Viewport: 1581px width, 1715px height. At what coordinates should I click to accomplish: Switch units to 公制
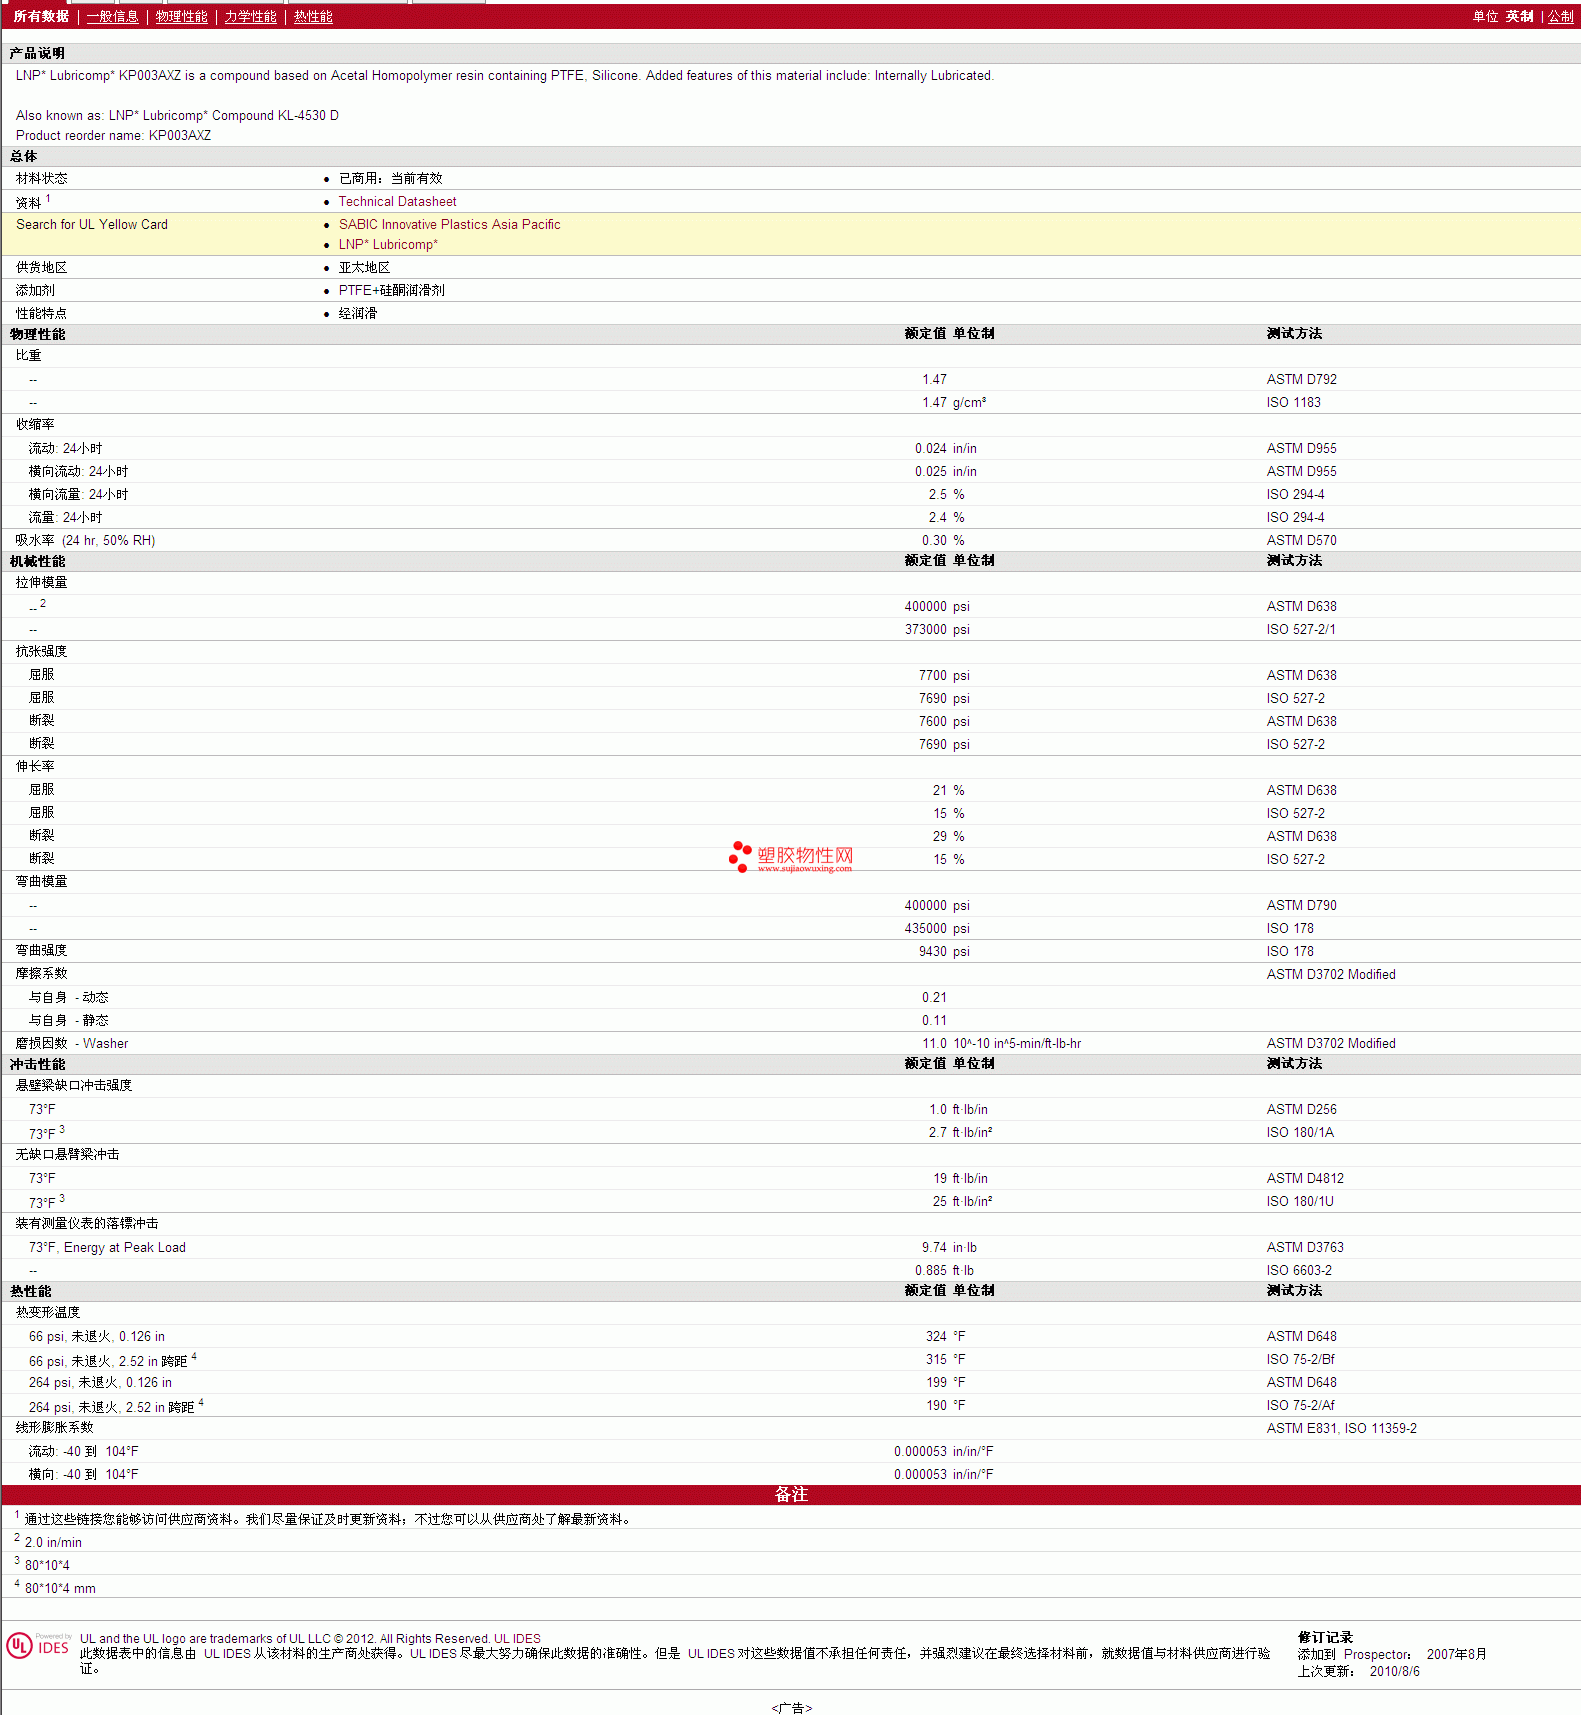click(1561, 17)
